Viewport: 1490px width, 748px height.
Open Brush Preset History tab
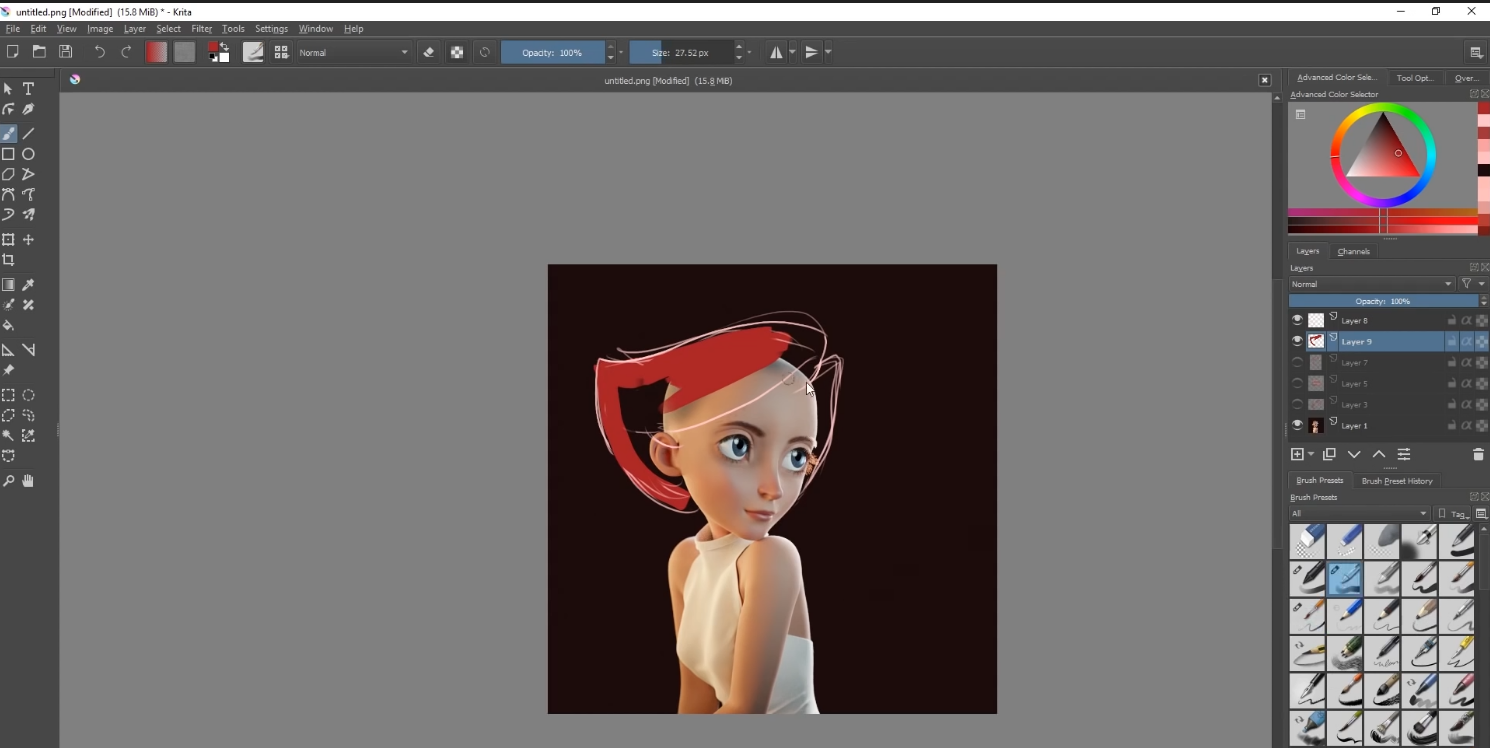1396,481
